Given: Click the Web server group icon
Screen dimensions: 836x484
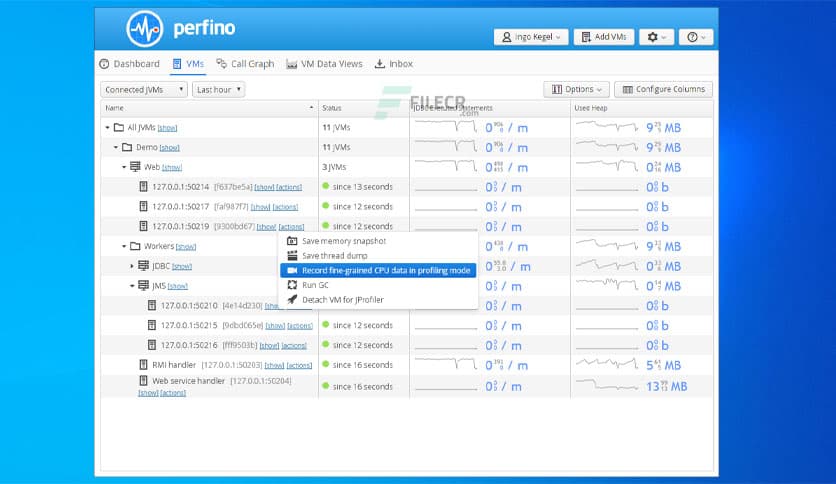Looking at the screenshot, I should click(x=135, y=167).
